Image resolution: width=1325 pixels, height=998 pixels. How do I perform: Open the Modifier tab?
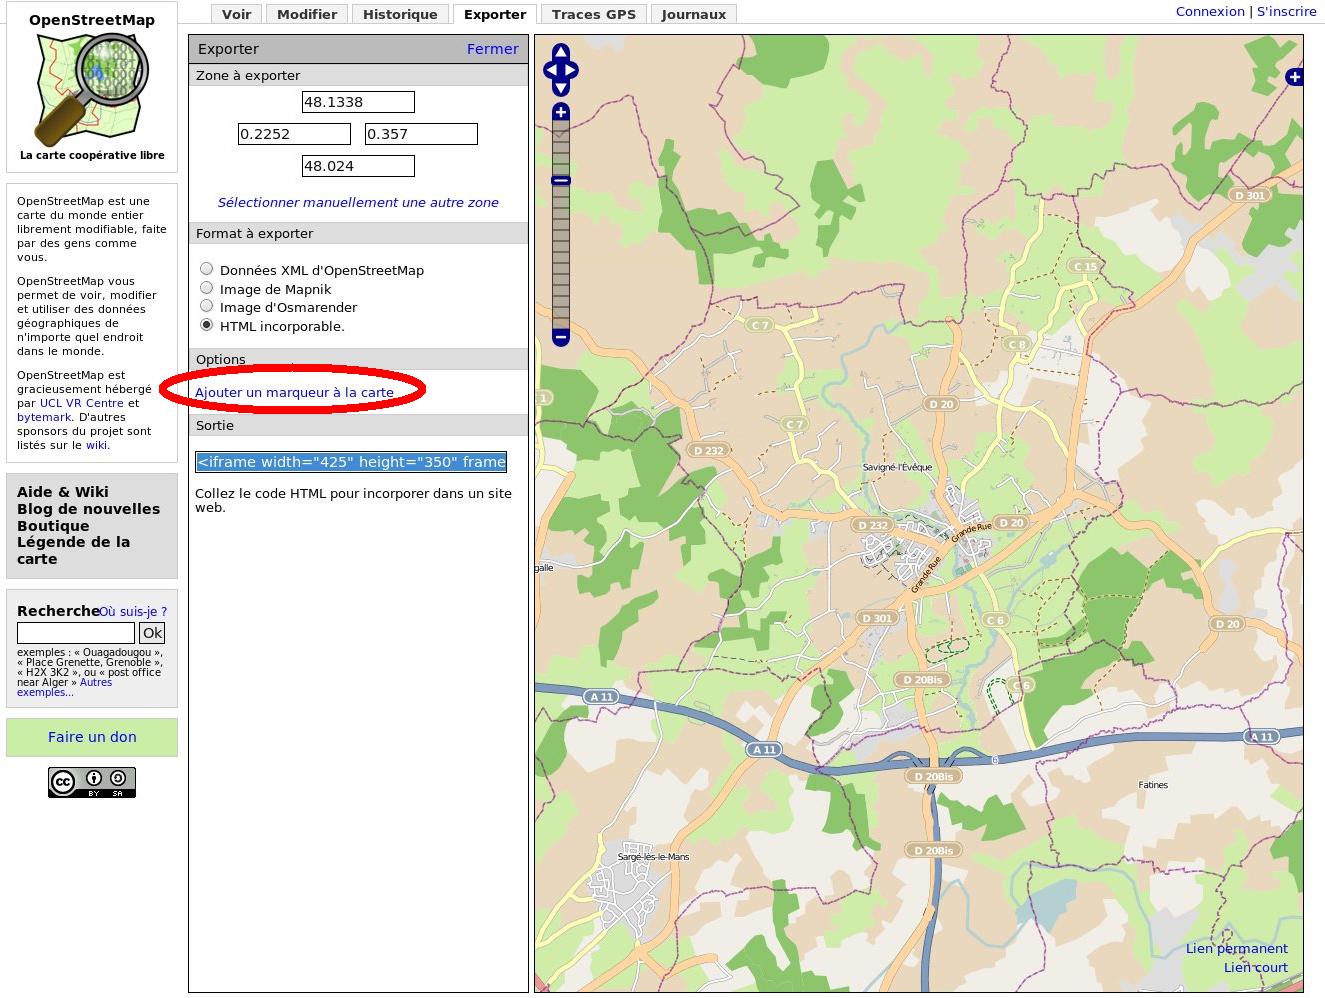(307, 14)
